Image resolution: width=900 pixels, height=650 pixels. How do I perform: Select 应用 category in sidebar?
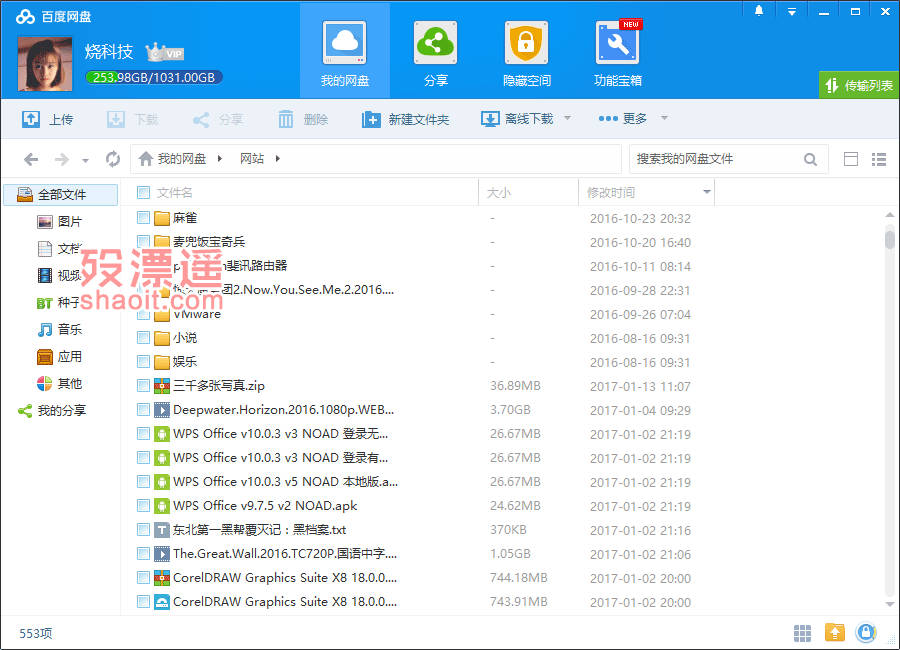tap(60, 357)
